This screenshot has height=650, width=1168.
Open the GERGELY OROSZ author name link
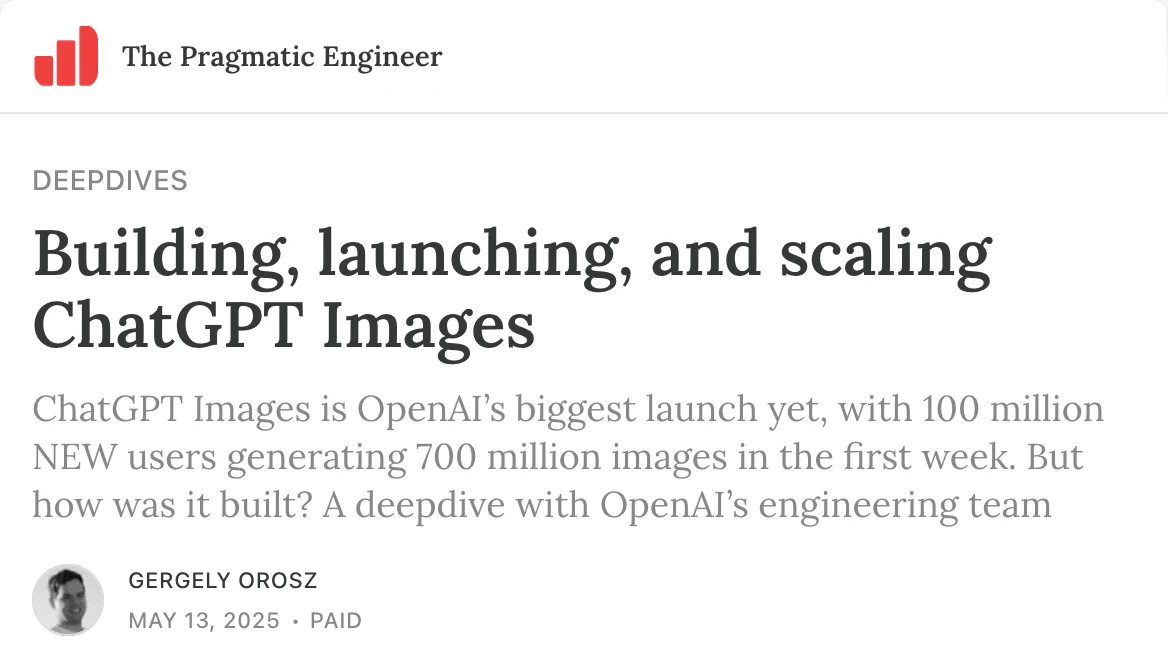[223, 581]
